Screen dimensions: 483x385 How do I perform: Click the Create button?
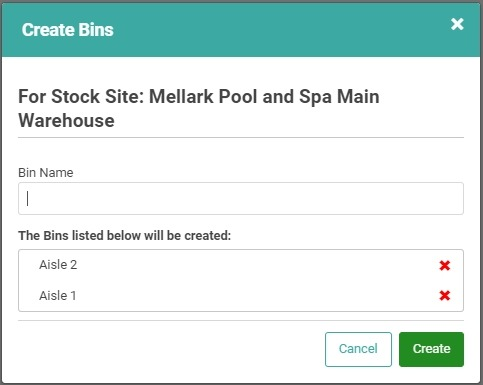[431, 349]
